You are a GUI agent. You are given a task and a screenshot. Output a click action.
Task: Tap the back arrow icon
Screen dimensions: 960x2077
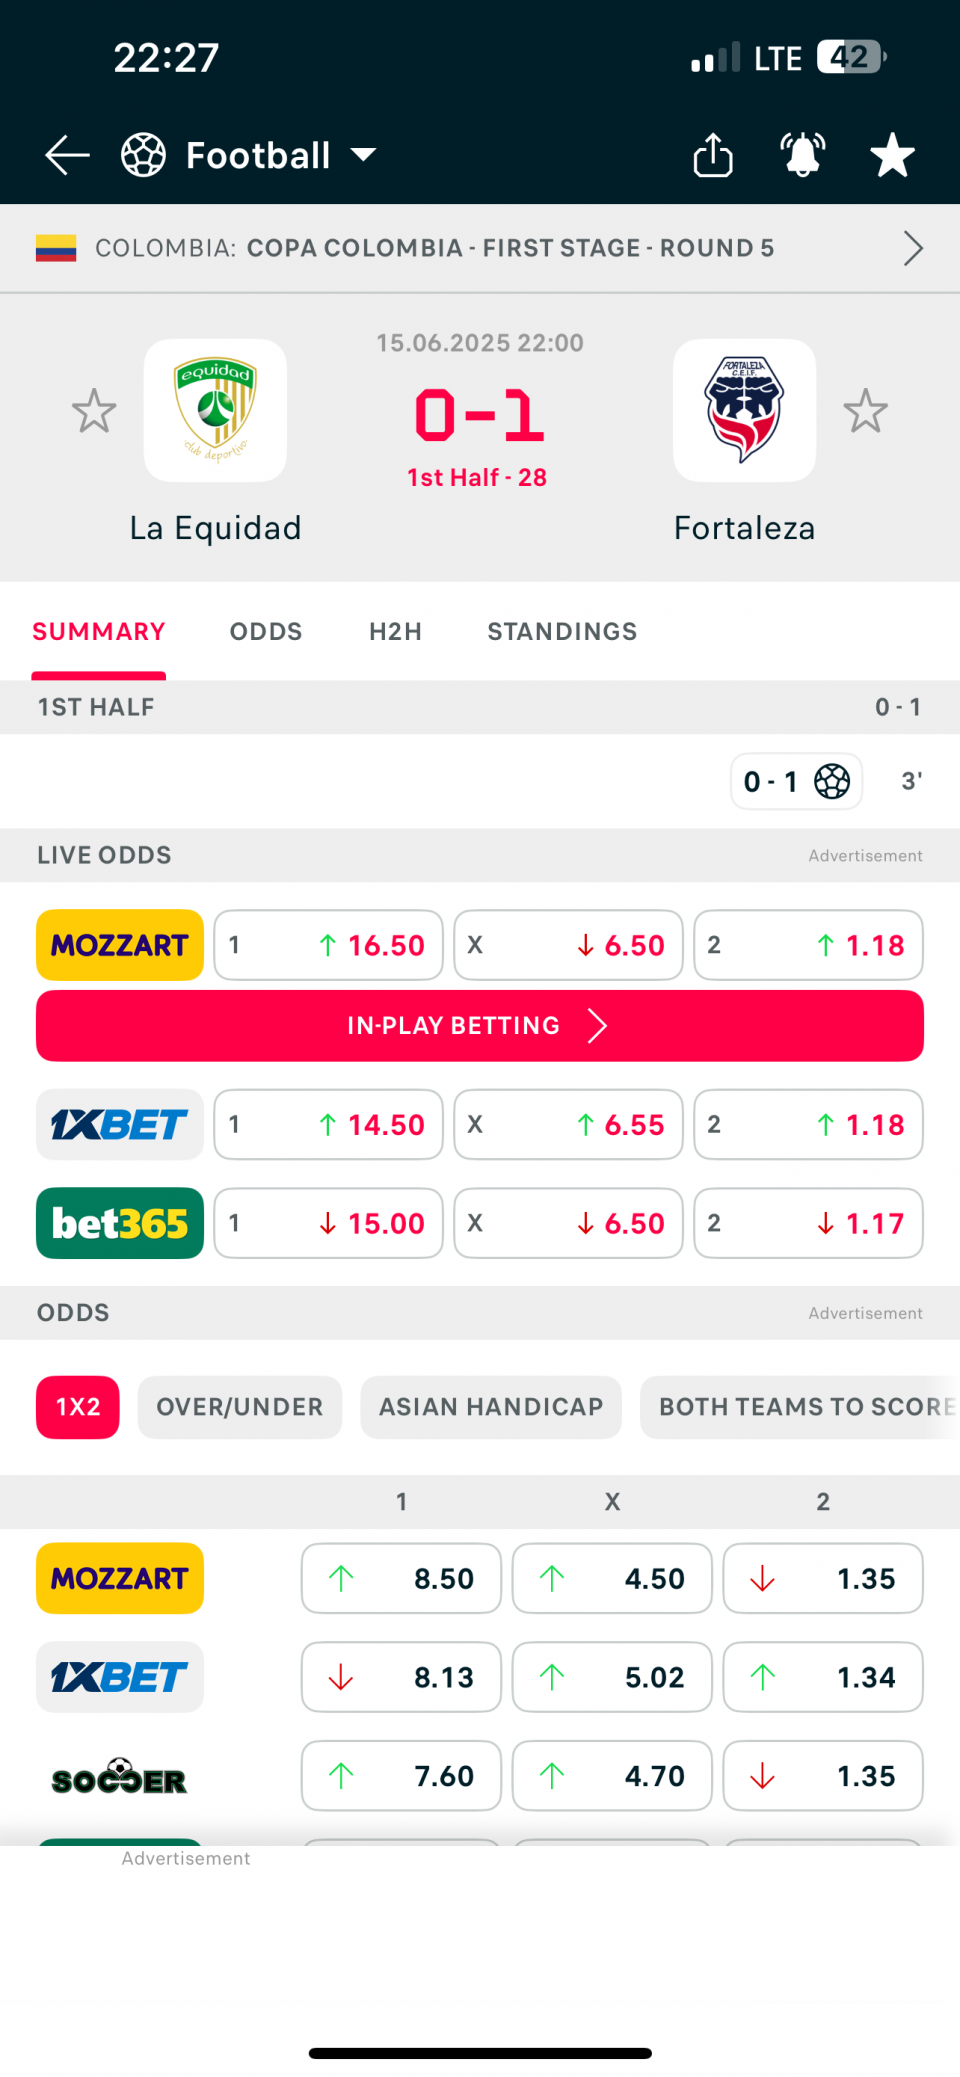(67, 155)
